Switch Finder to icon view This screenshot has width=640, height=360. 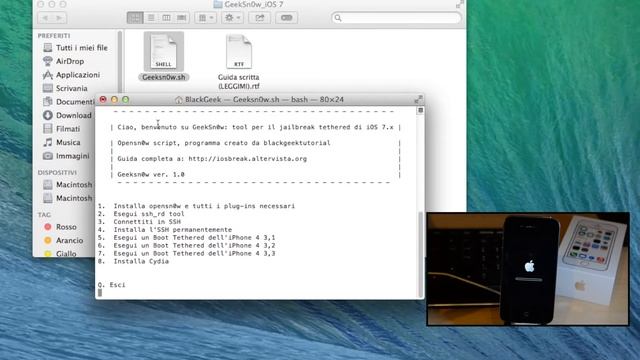coord(135,18)
